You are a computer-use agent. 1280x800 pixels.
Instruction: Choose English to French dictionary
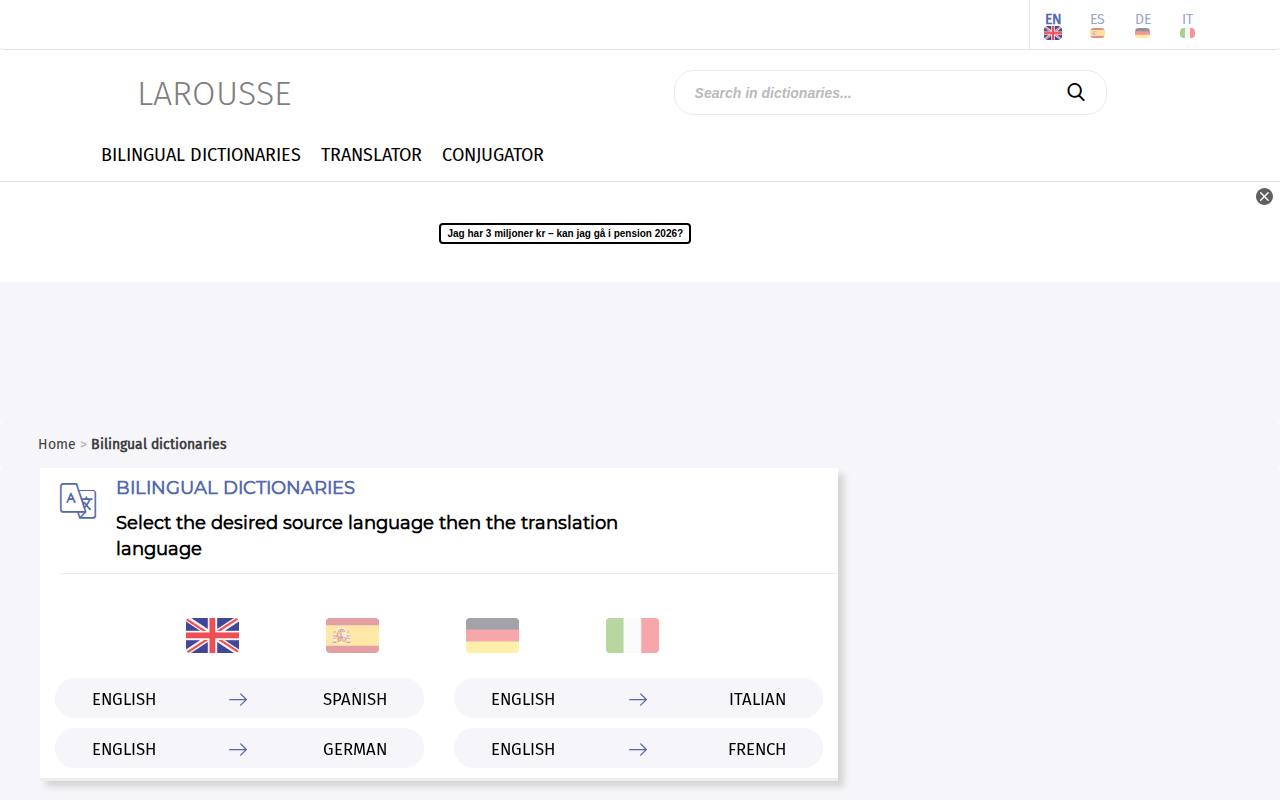pos(638,749)
